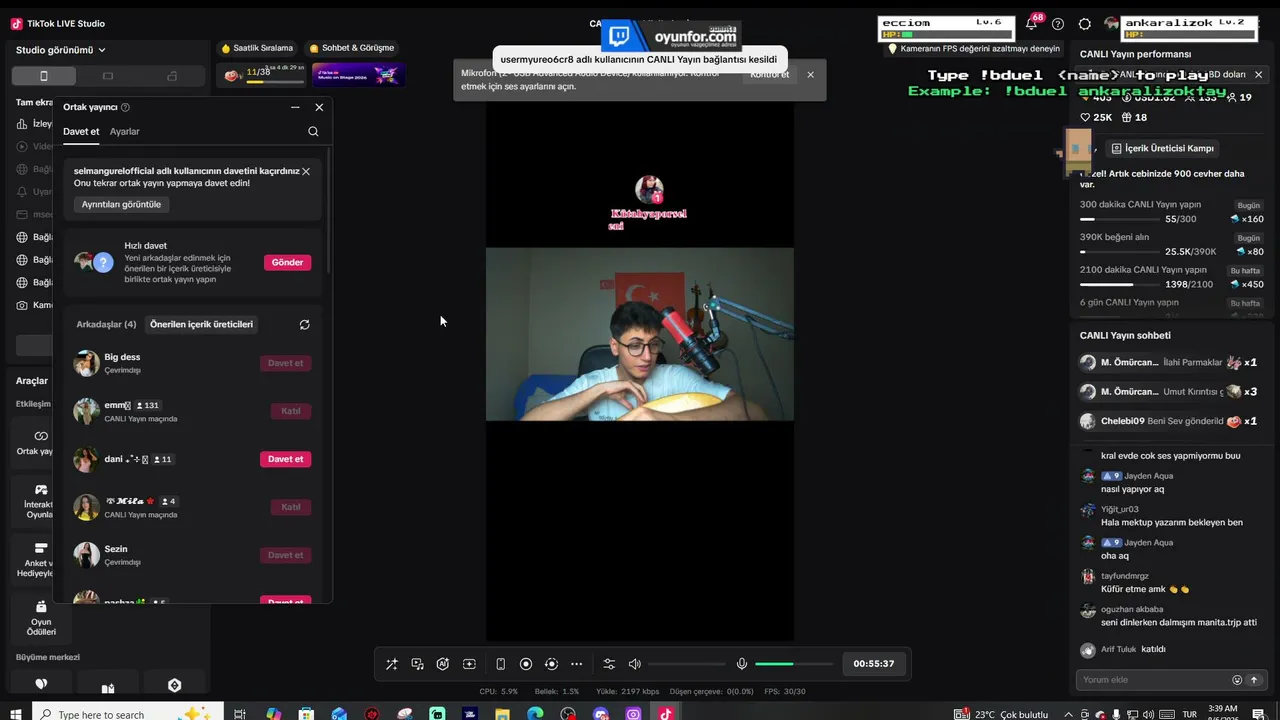This screenshot has width=1280, height=720.
Task: Mute the microphone
Action: tap(742, 664)
